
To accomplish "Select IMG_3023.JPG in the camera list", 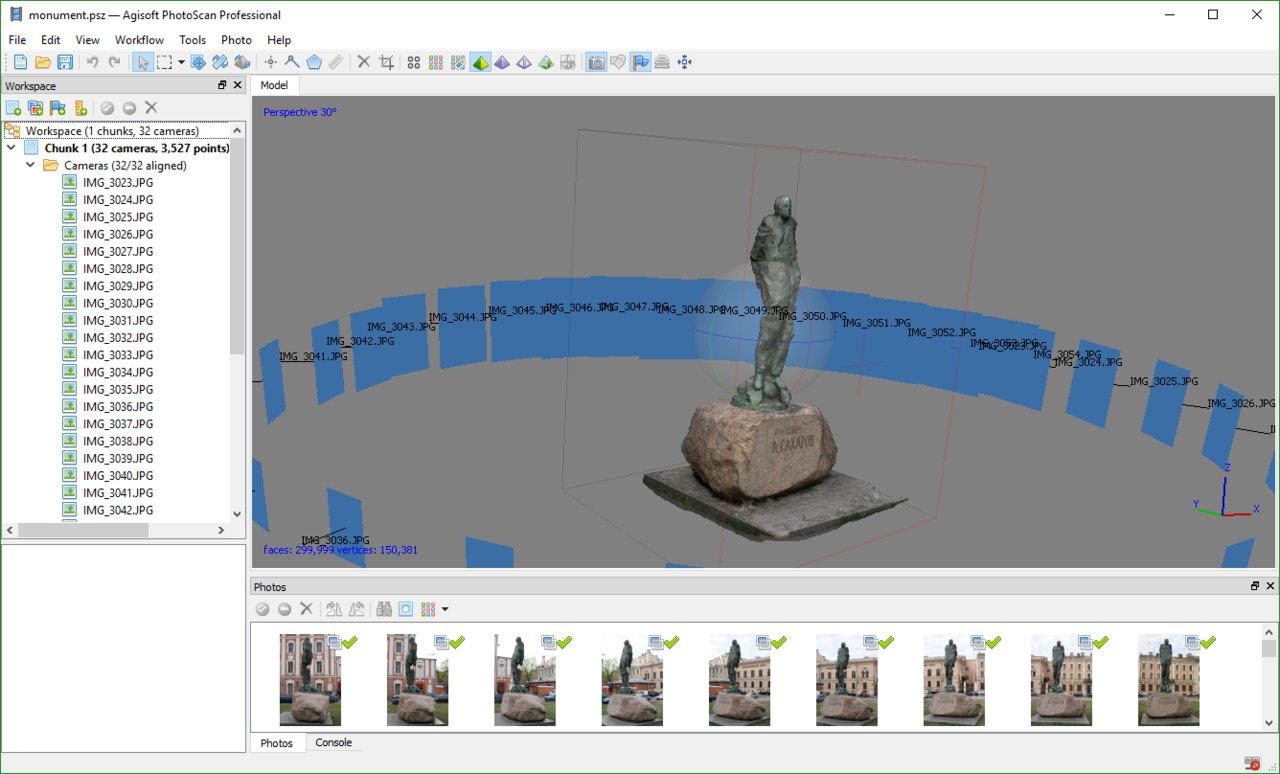I will (118, 182).
